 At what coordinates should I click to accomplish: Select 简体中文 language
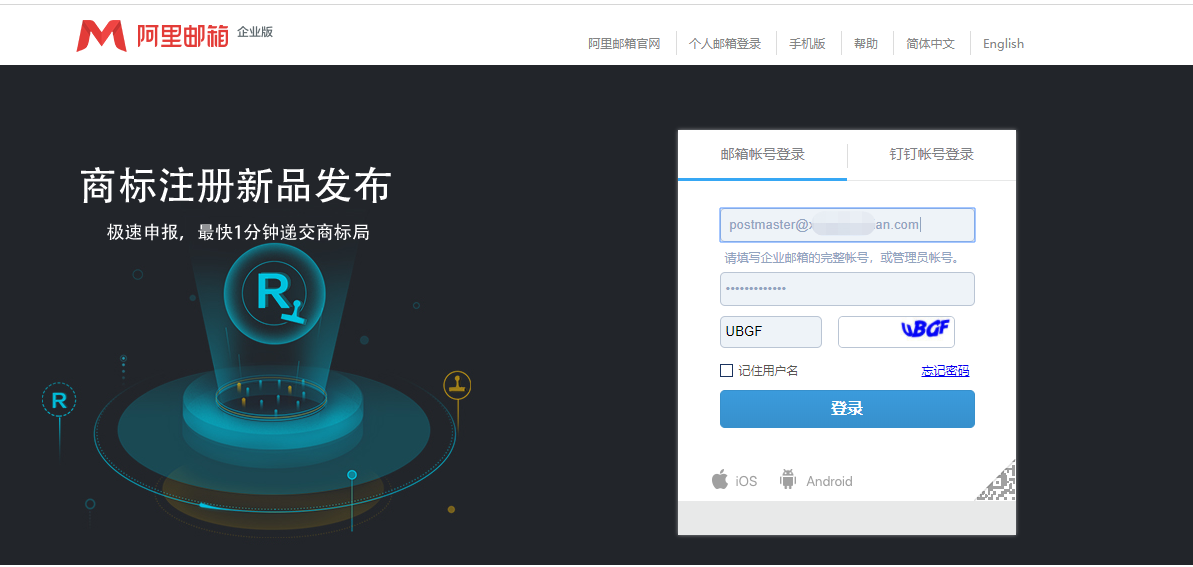931,43
